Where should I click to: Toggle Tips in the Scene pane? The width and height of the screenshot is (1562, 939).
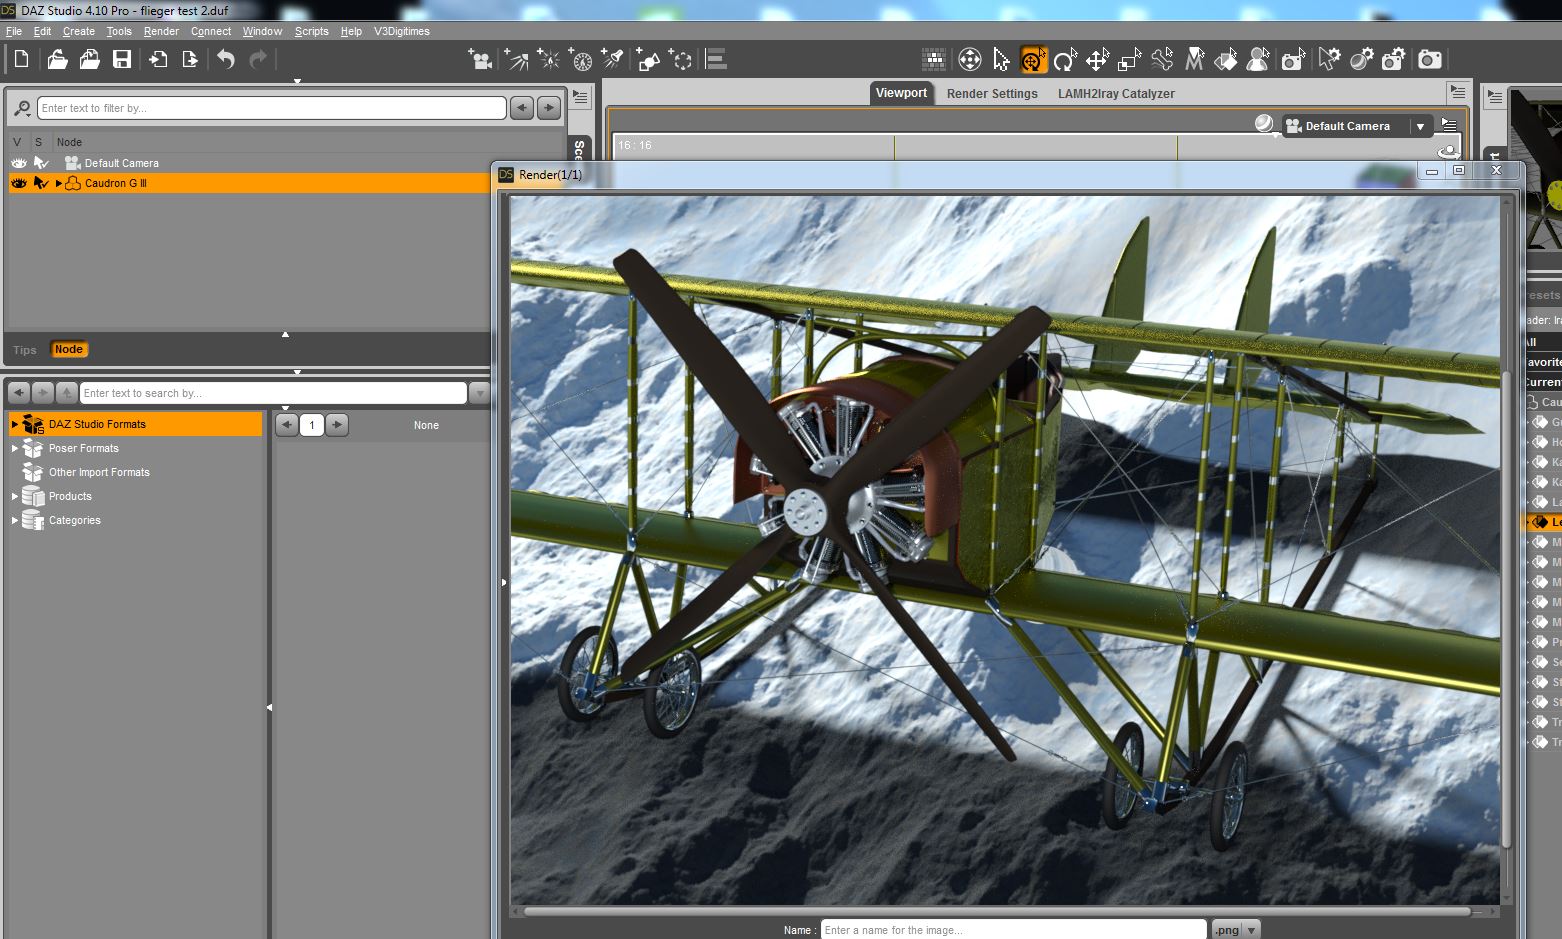25,350
